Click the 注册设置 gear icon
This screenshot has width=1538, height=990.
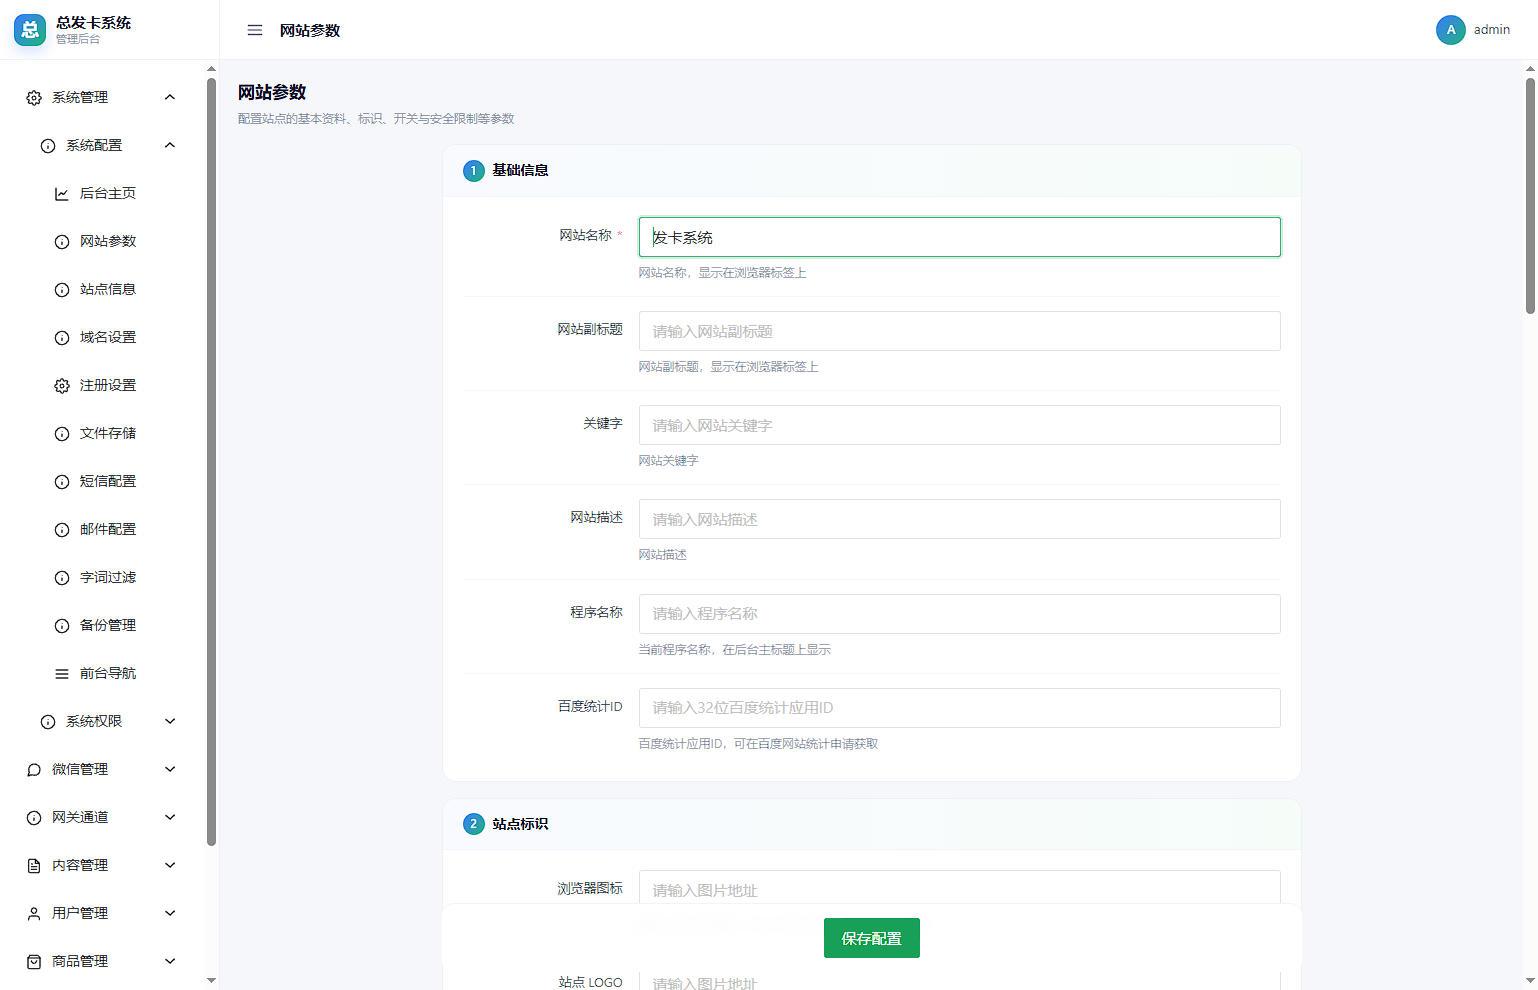tap(62, 385)
